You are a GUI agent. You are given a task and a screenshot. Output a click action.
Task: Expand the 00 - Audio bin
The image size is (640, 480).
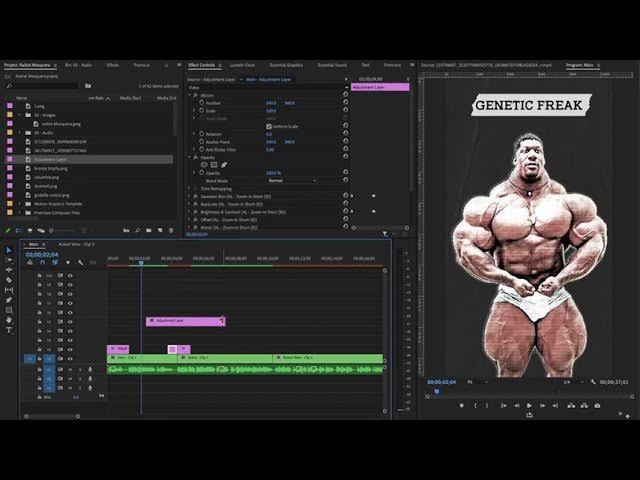[x=20, y=133]
